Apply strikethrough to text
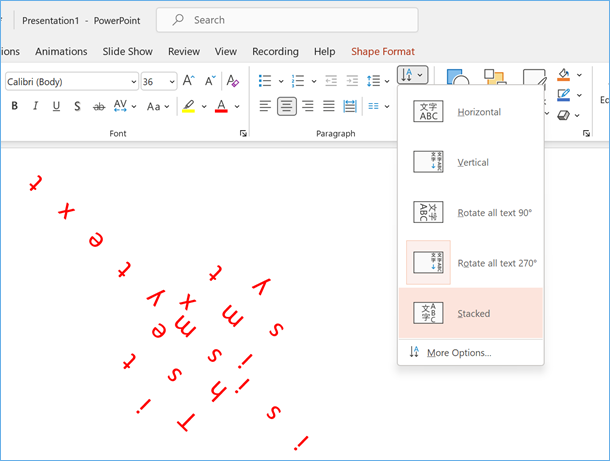The height and width of the screenshot is (461, 610). [98, 106]
